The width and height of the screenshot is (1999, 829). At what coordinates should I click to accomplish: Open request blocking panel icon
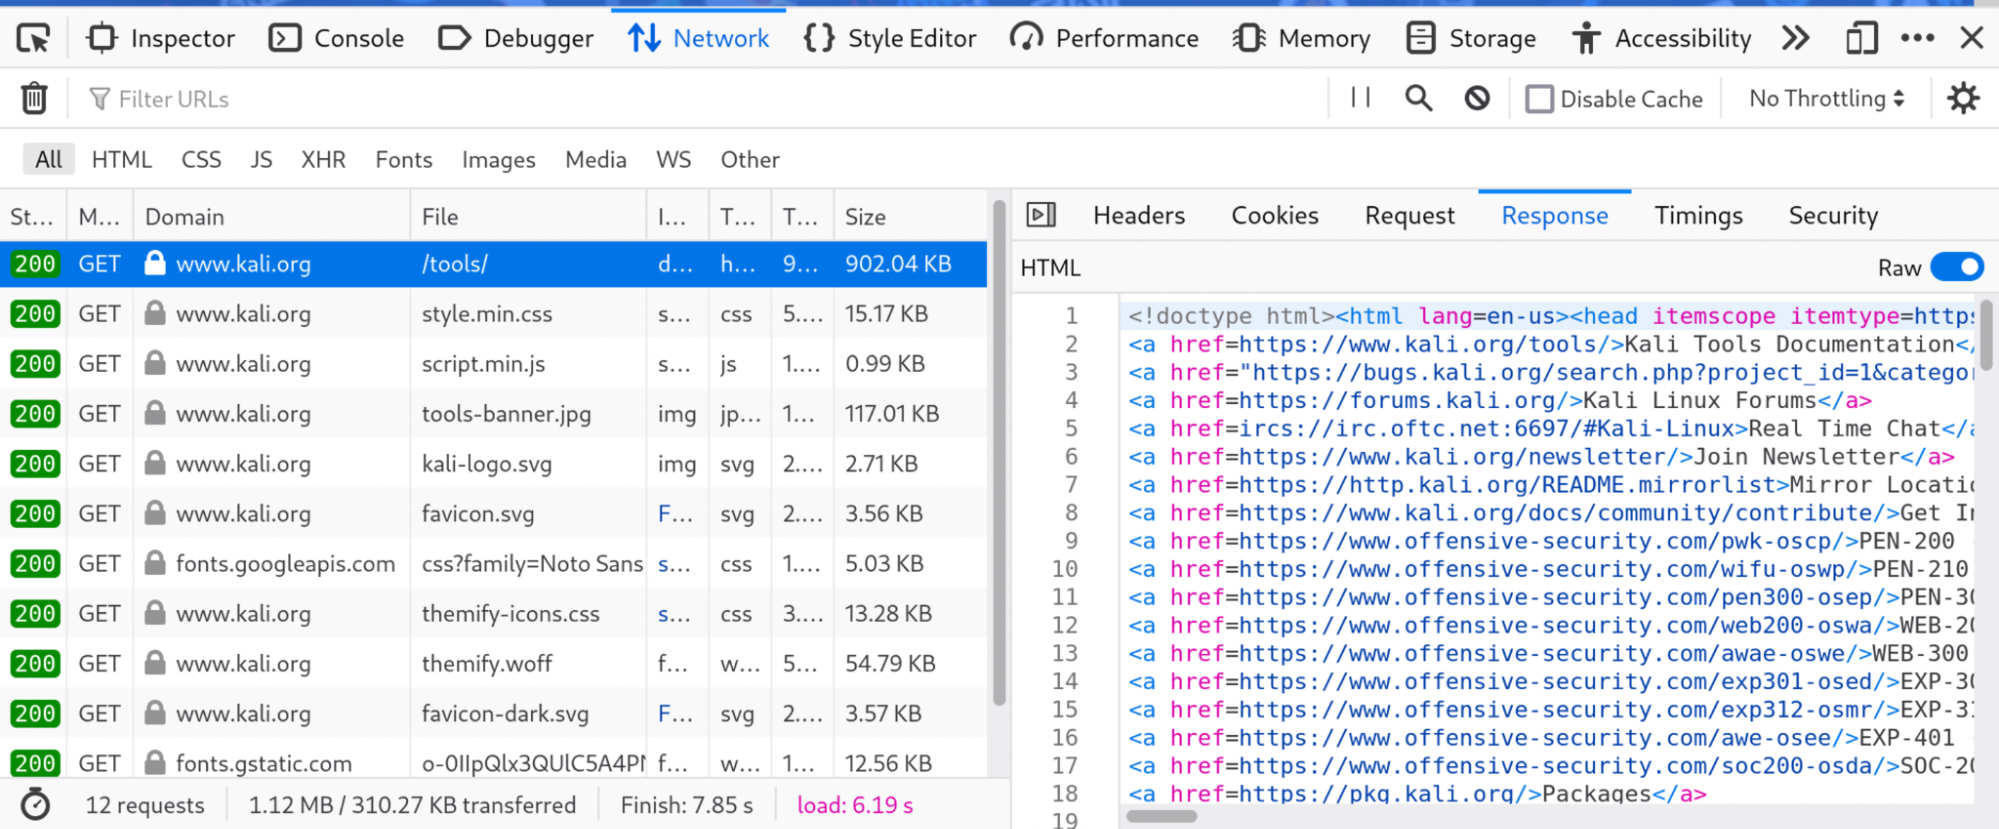tap(1477, 98)
